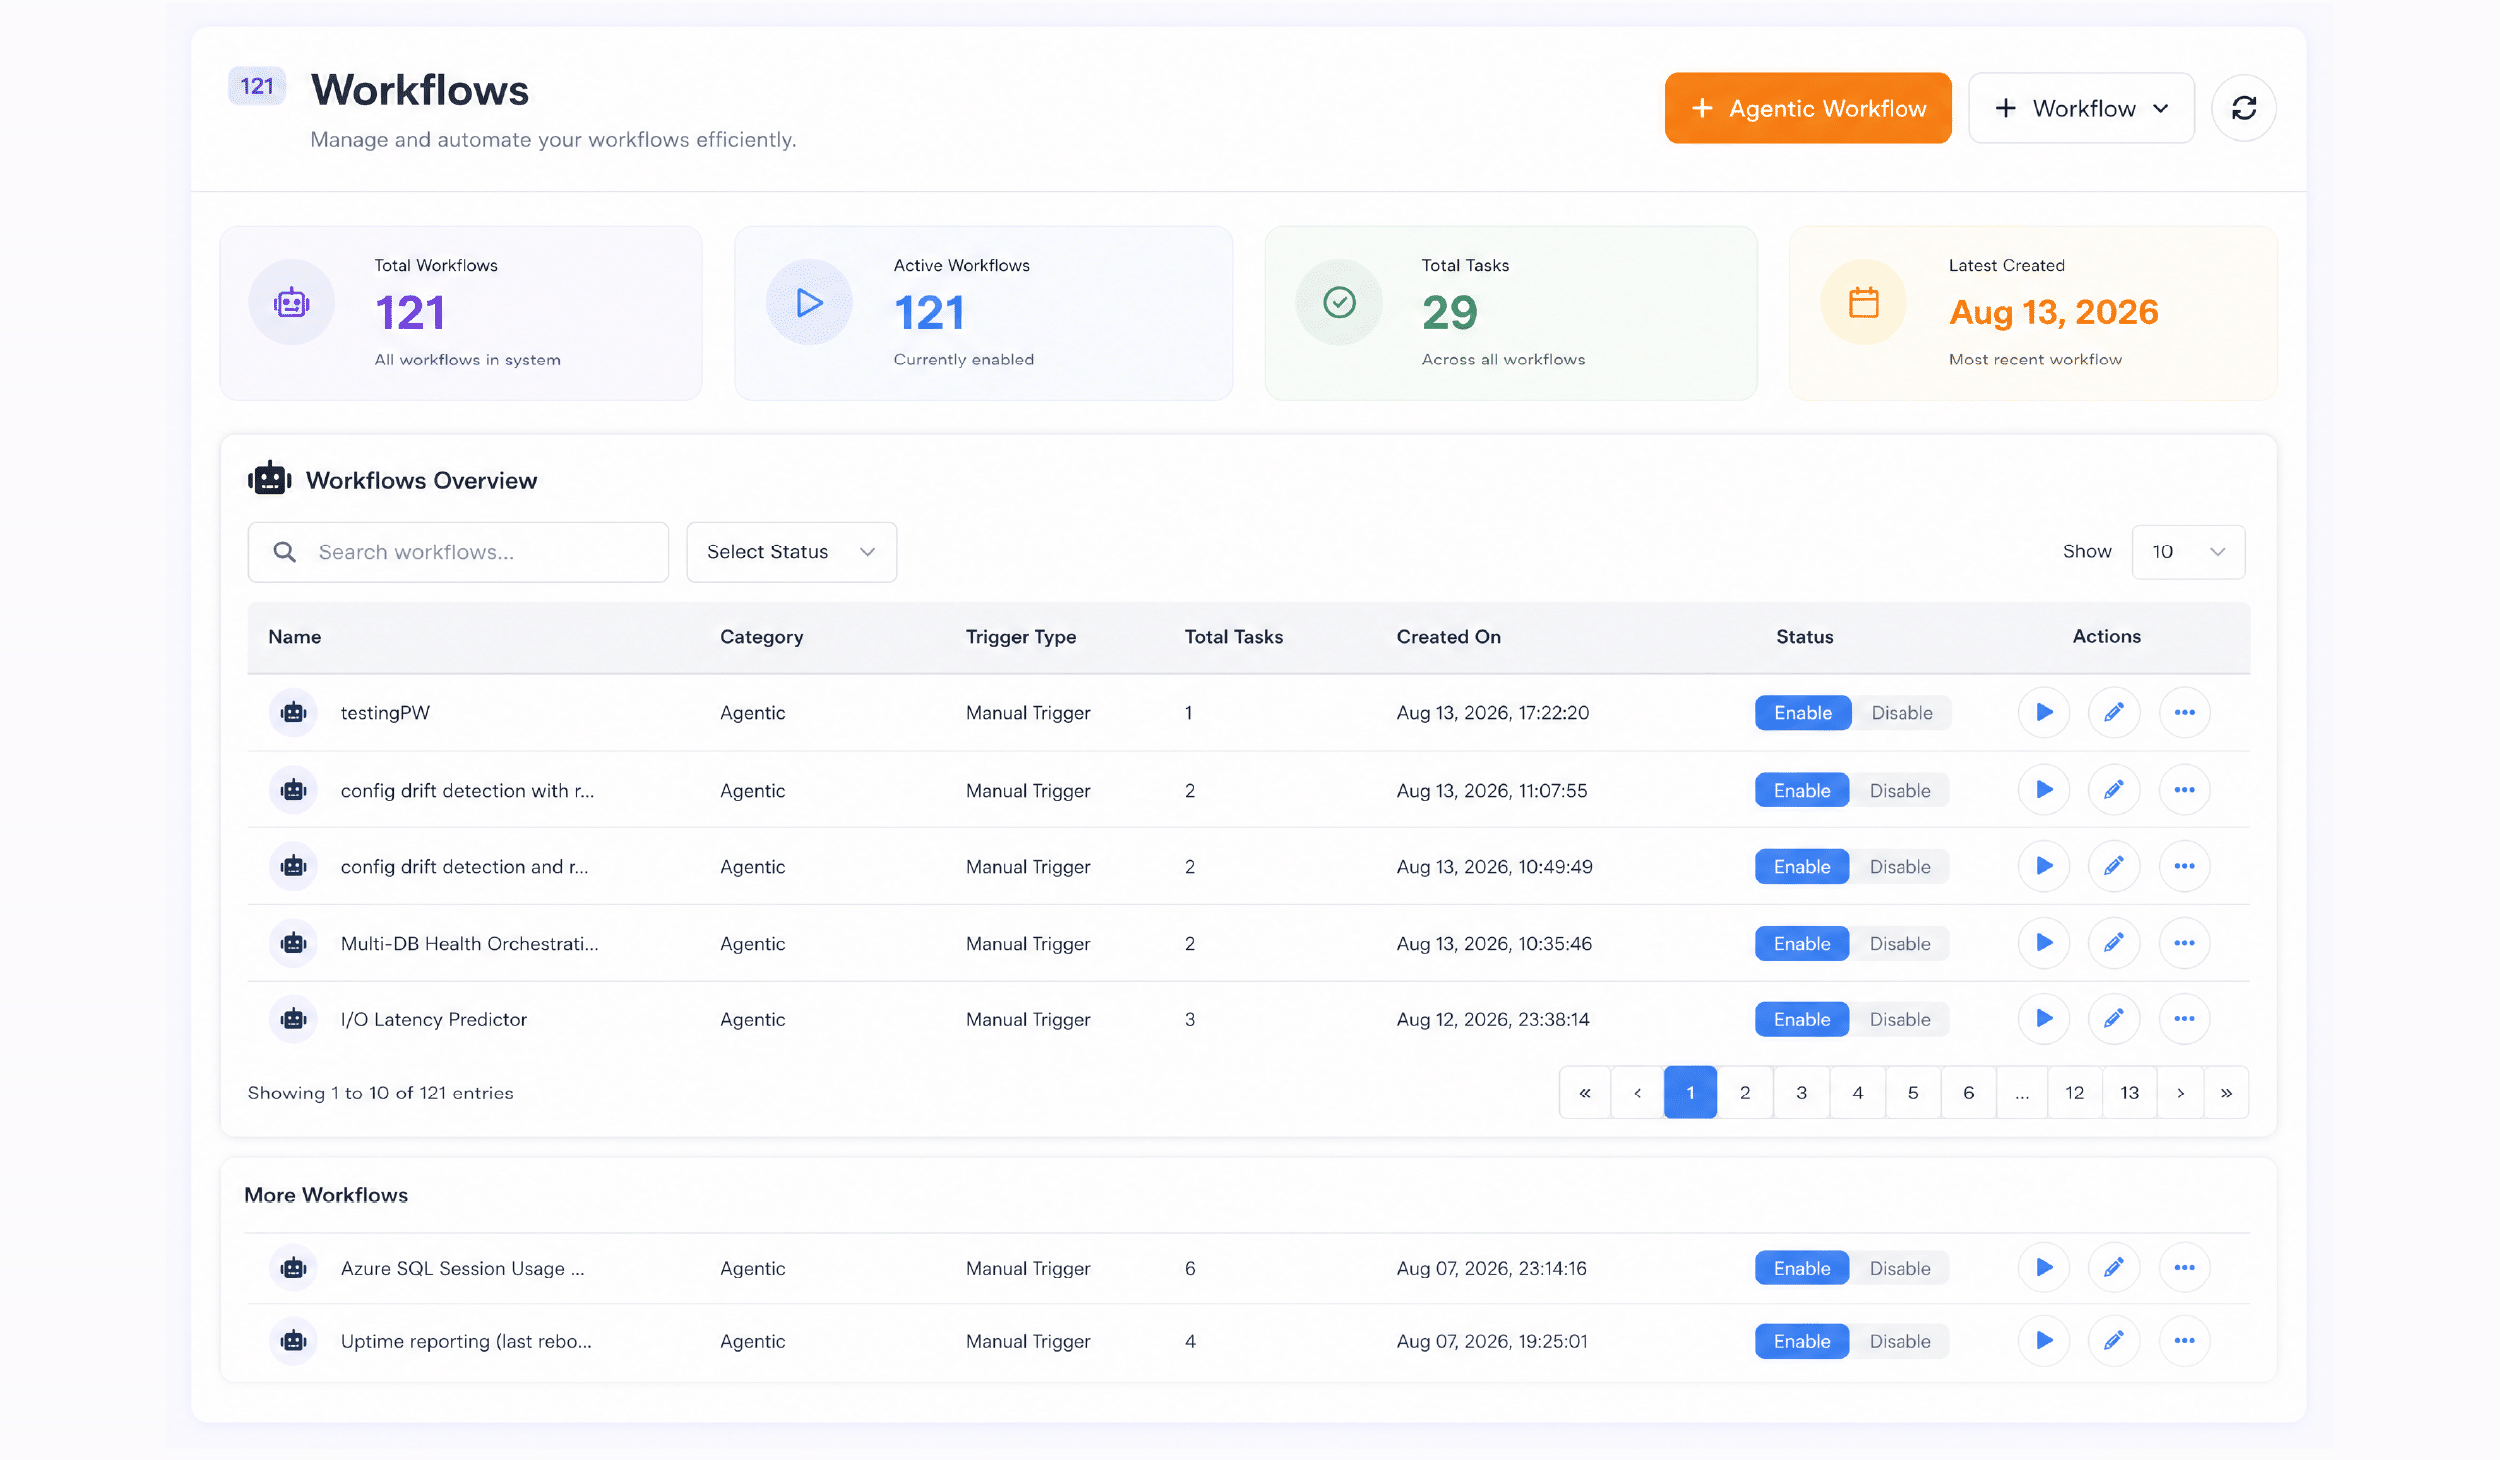
Task: Disable the I/O Latency Predictor workflow
Action: pyautogui.click(x=1899, y=1019)
